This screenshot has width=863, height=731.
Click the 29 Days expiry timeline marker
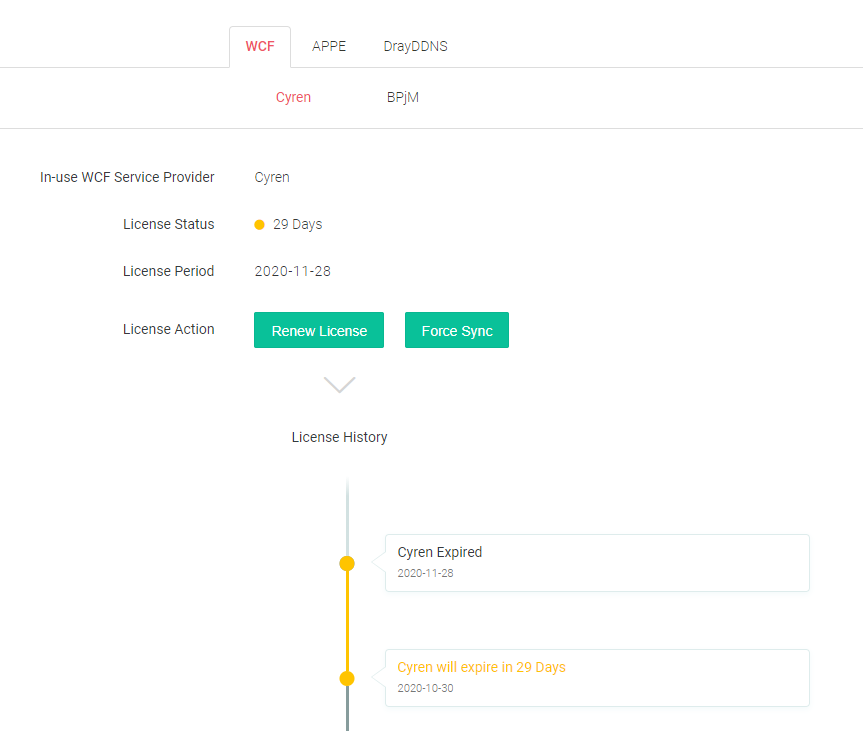pos(347,679)
